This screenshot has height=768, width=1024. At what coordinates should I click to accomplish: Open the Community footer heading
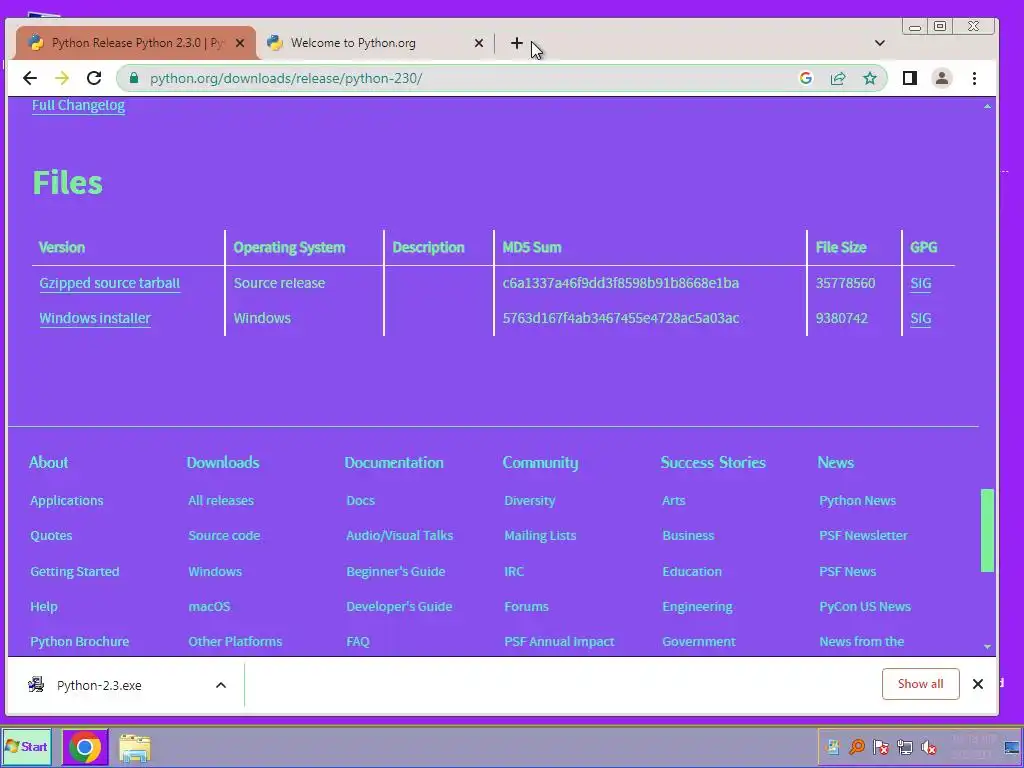point(541,462)
